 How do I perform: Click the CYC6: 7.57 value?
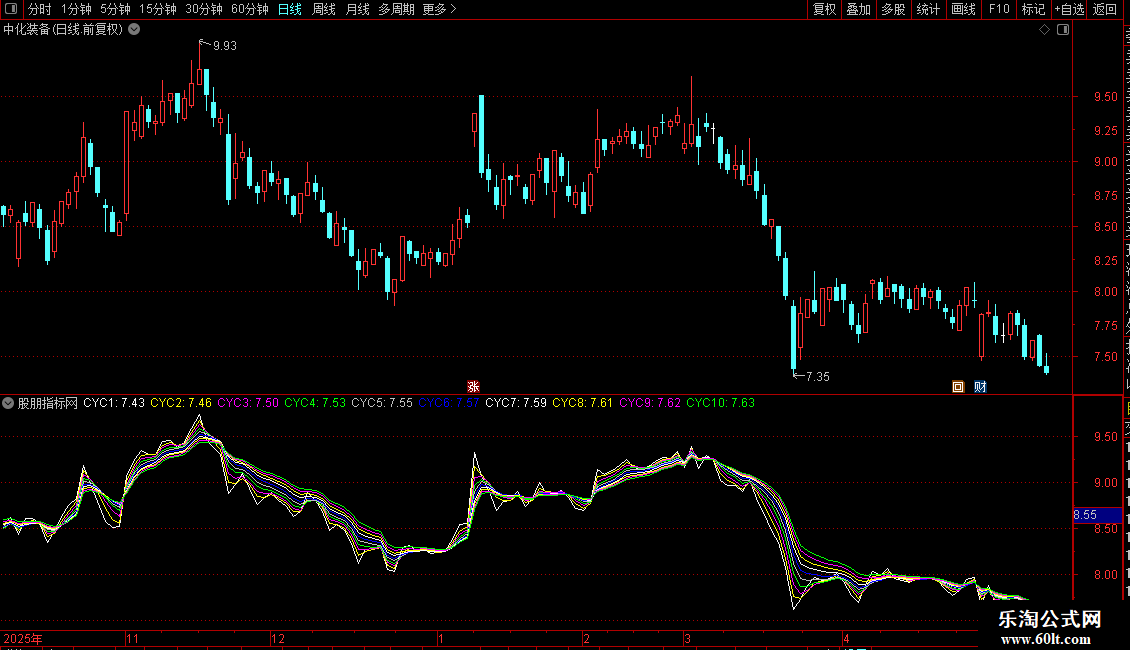coord(449,403)
